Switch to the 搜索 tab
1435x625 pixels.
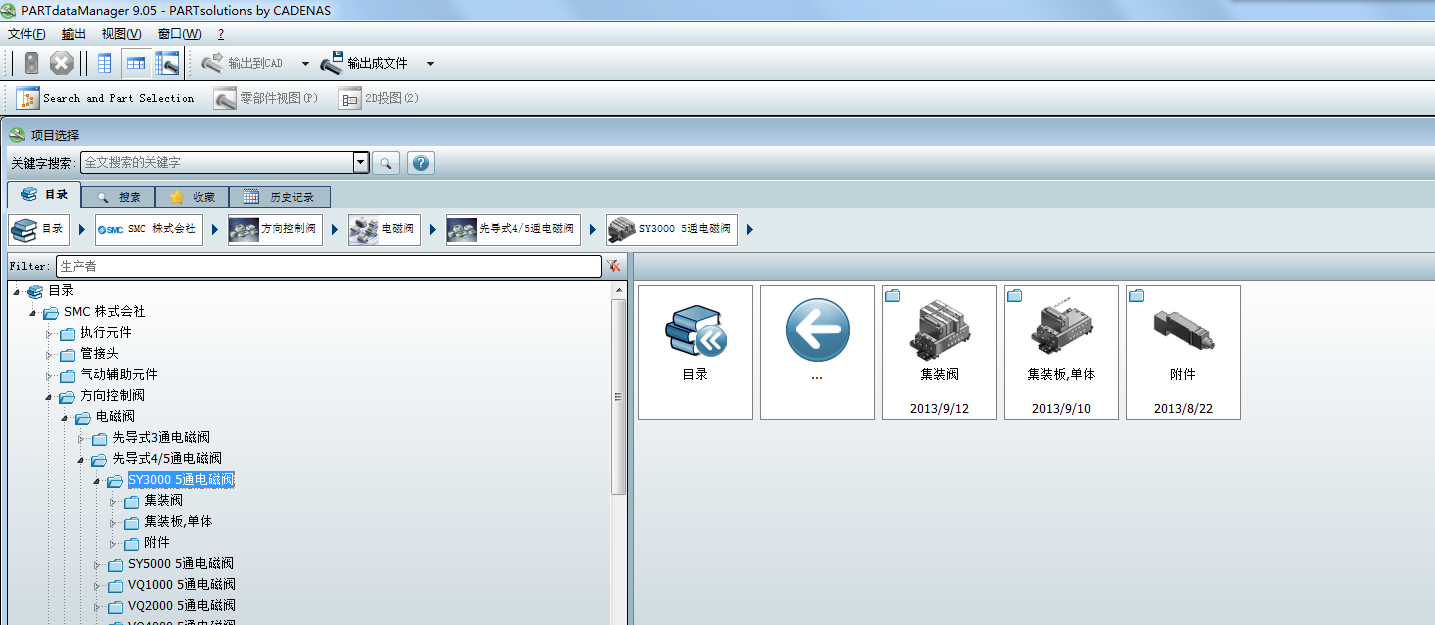click(119, 197)
